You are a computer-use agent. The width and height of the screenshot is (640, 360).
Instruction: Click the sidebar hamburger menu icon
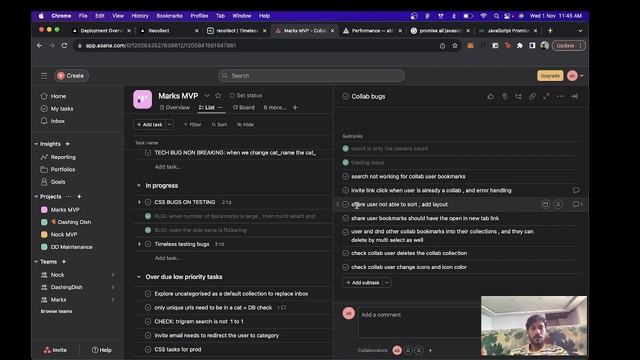point(44,76)
